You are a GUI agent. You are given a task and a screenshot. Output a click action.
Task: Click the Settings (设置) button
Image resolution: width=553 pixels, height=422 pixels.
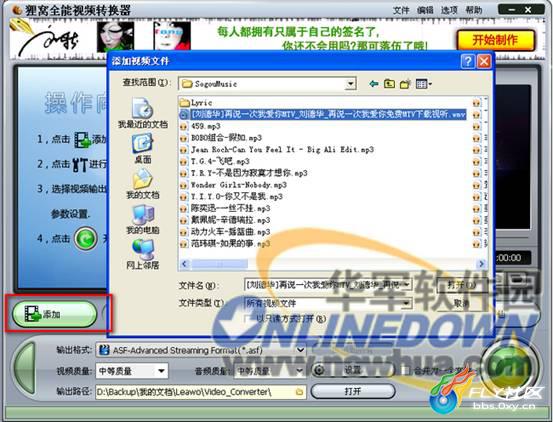tap(353, 370)
